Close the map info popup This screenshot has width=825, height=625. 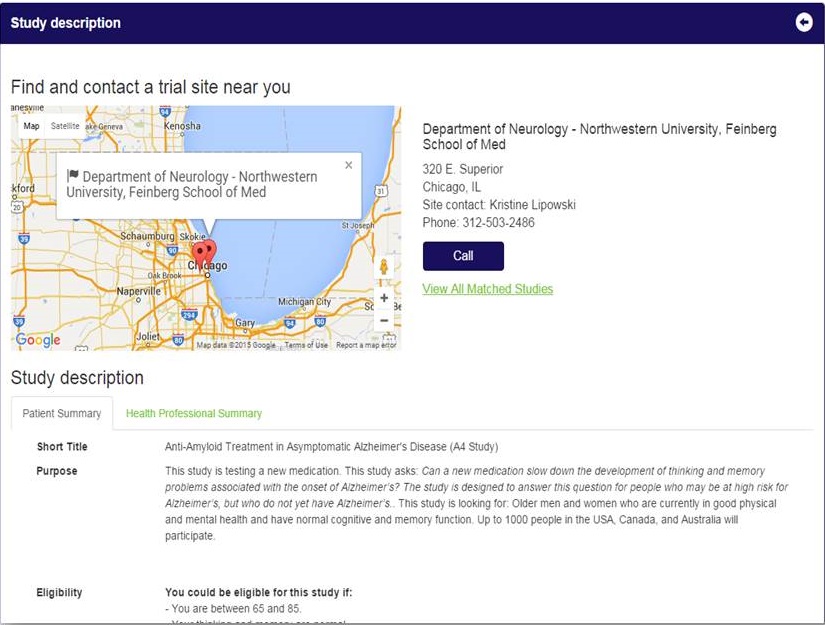point(348,166)
